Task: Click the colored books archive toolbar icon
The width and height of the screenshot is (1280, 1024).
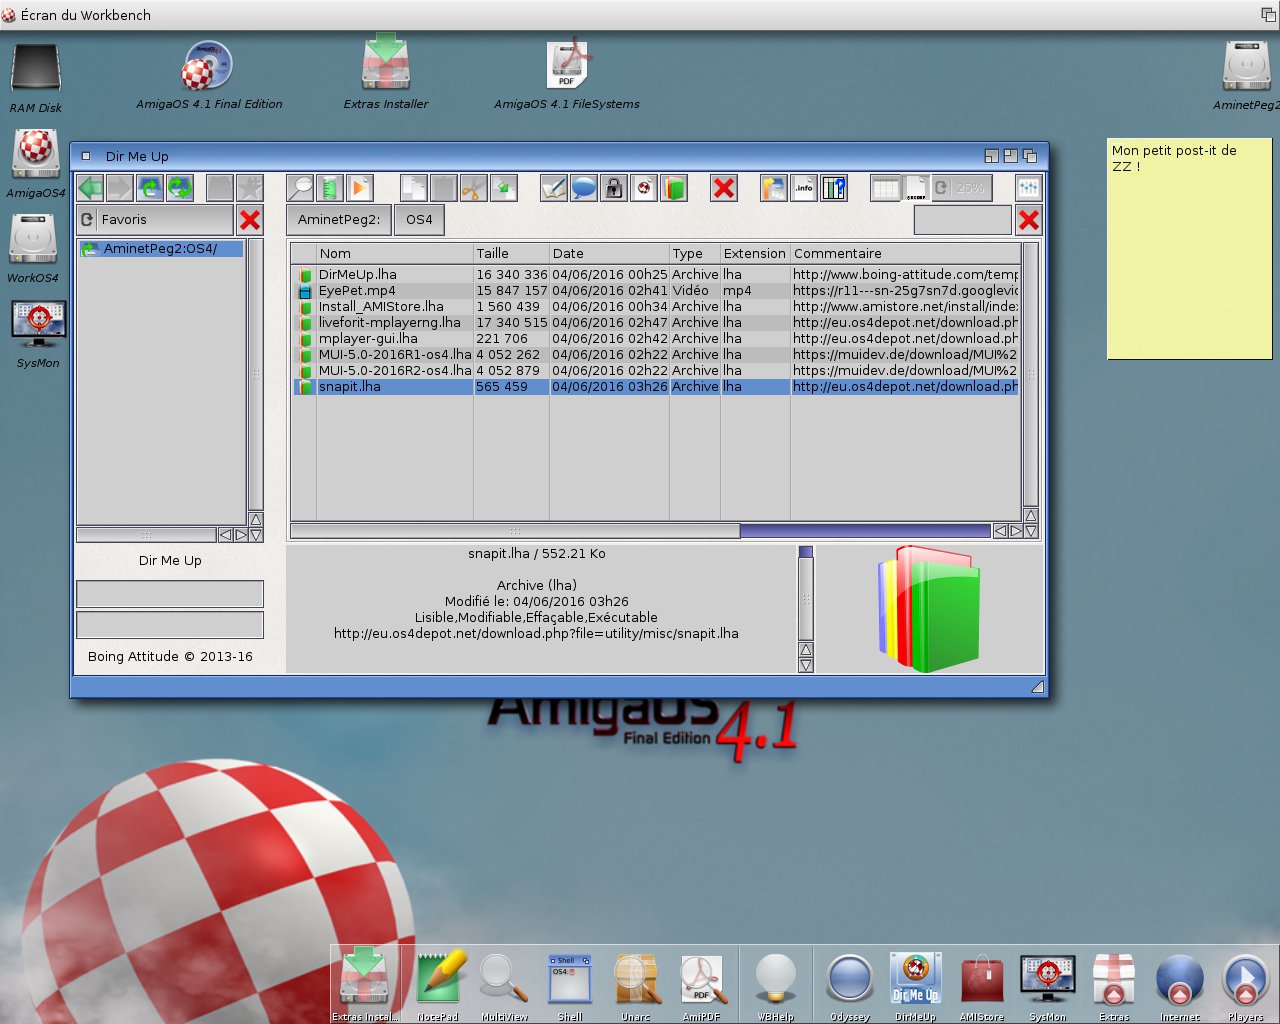Action: 674,188
